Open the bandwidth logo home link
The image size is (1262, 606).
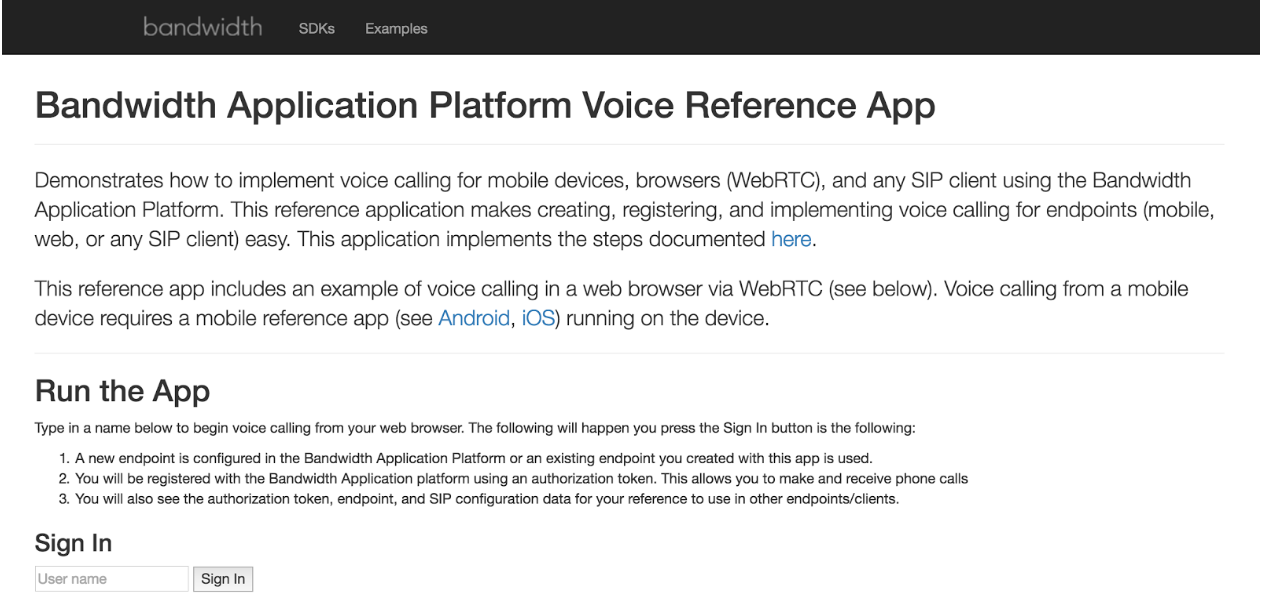[203, 27]
